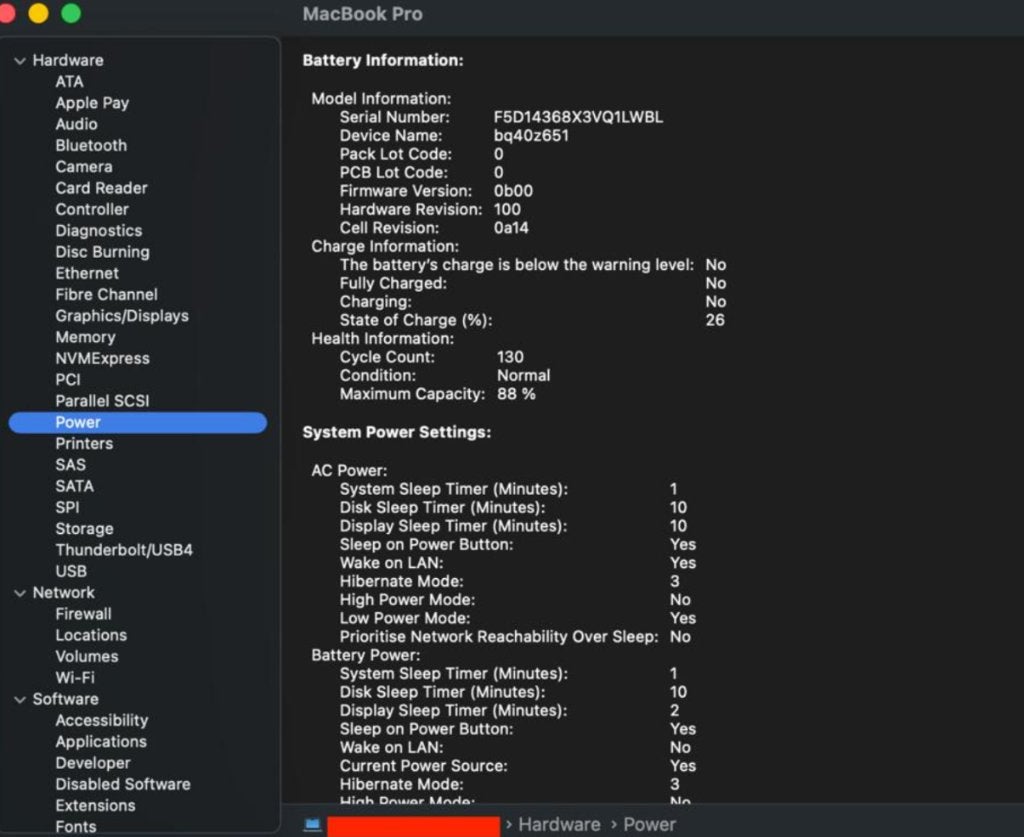
Task: Click Hardware in the bottom path bar
Action: [x=559, y=825]
